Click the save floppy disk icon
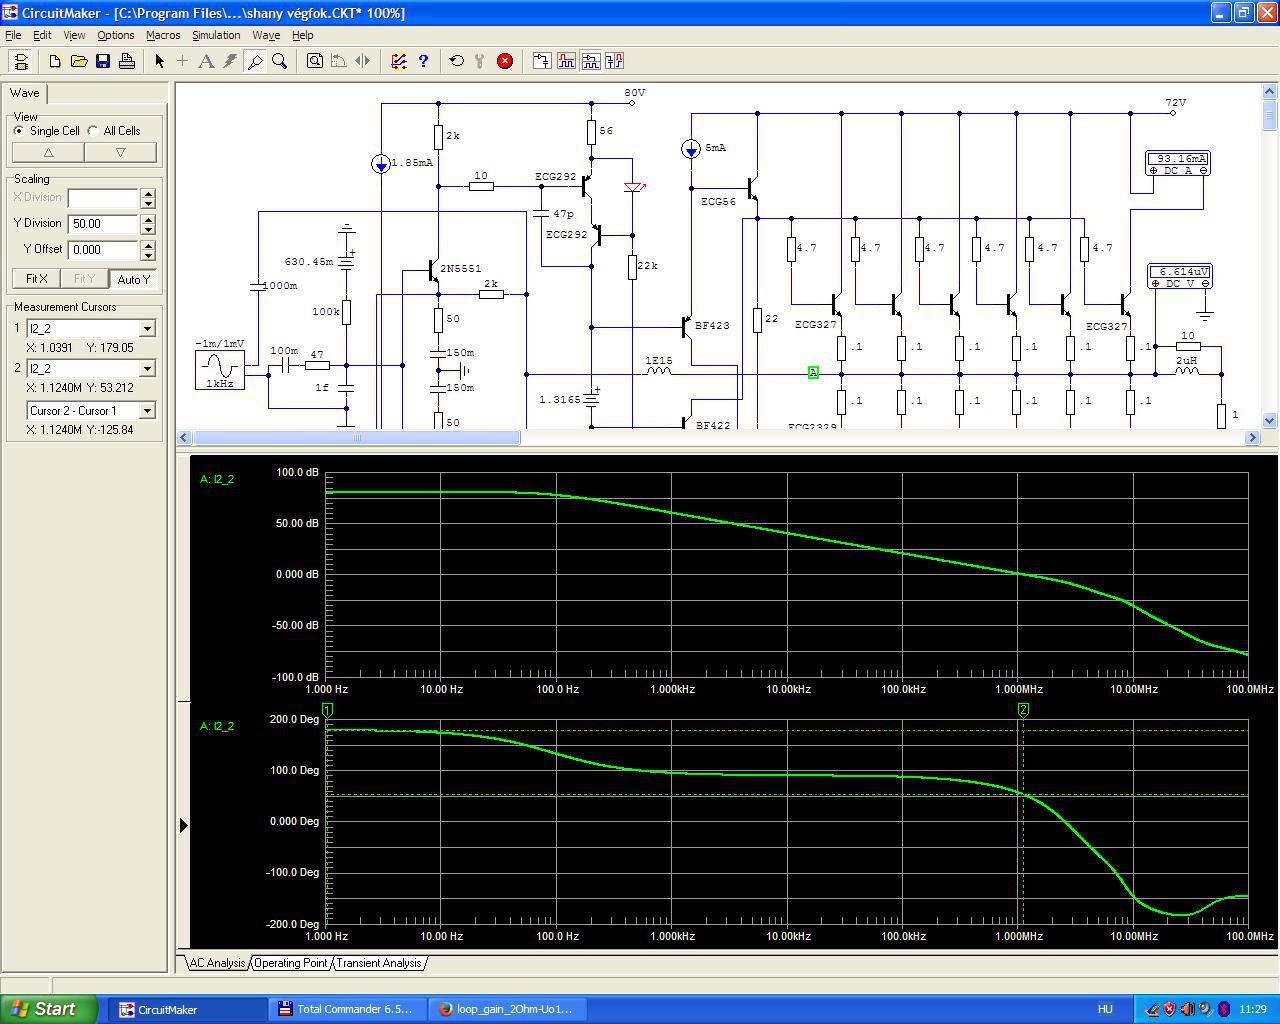This screenshot has height=1024, width=1280. click(102, 61)
